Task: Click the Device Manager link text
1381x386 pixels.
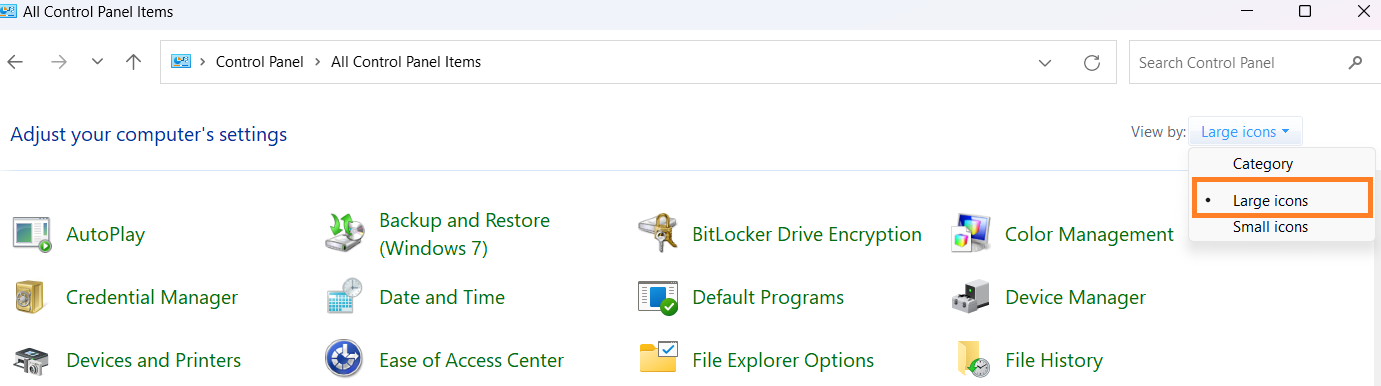Action: click(x=1075, y=297)
